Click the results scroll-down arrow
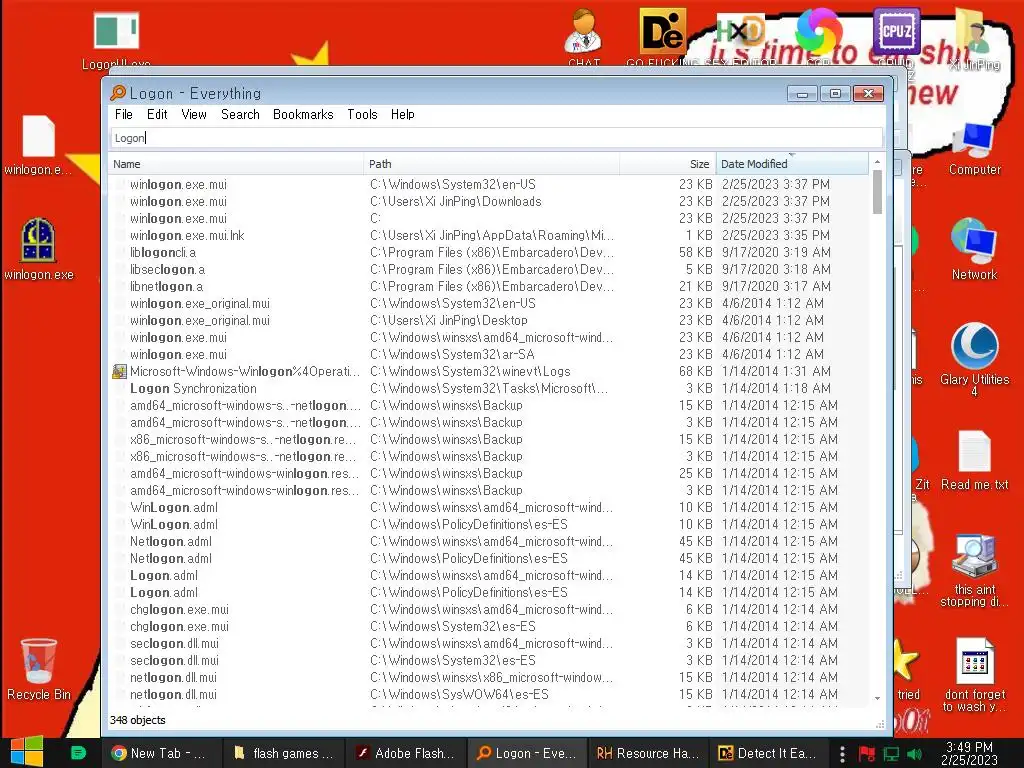The image size is (1024, 768). pos(877,698)
